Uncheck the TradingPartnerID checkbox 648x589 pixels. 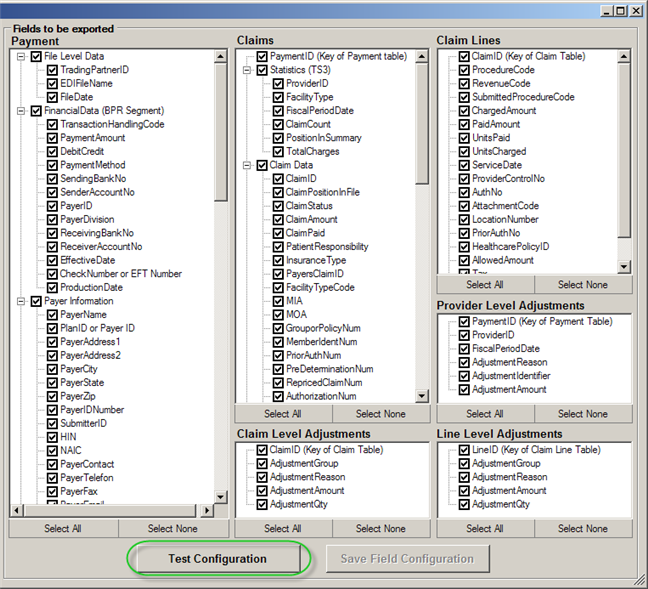tap(52, 70)
